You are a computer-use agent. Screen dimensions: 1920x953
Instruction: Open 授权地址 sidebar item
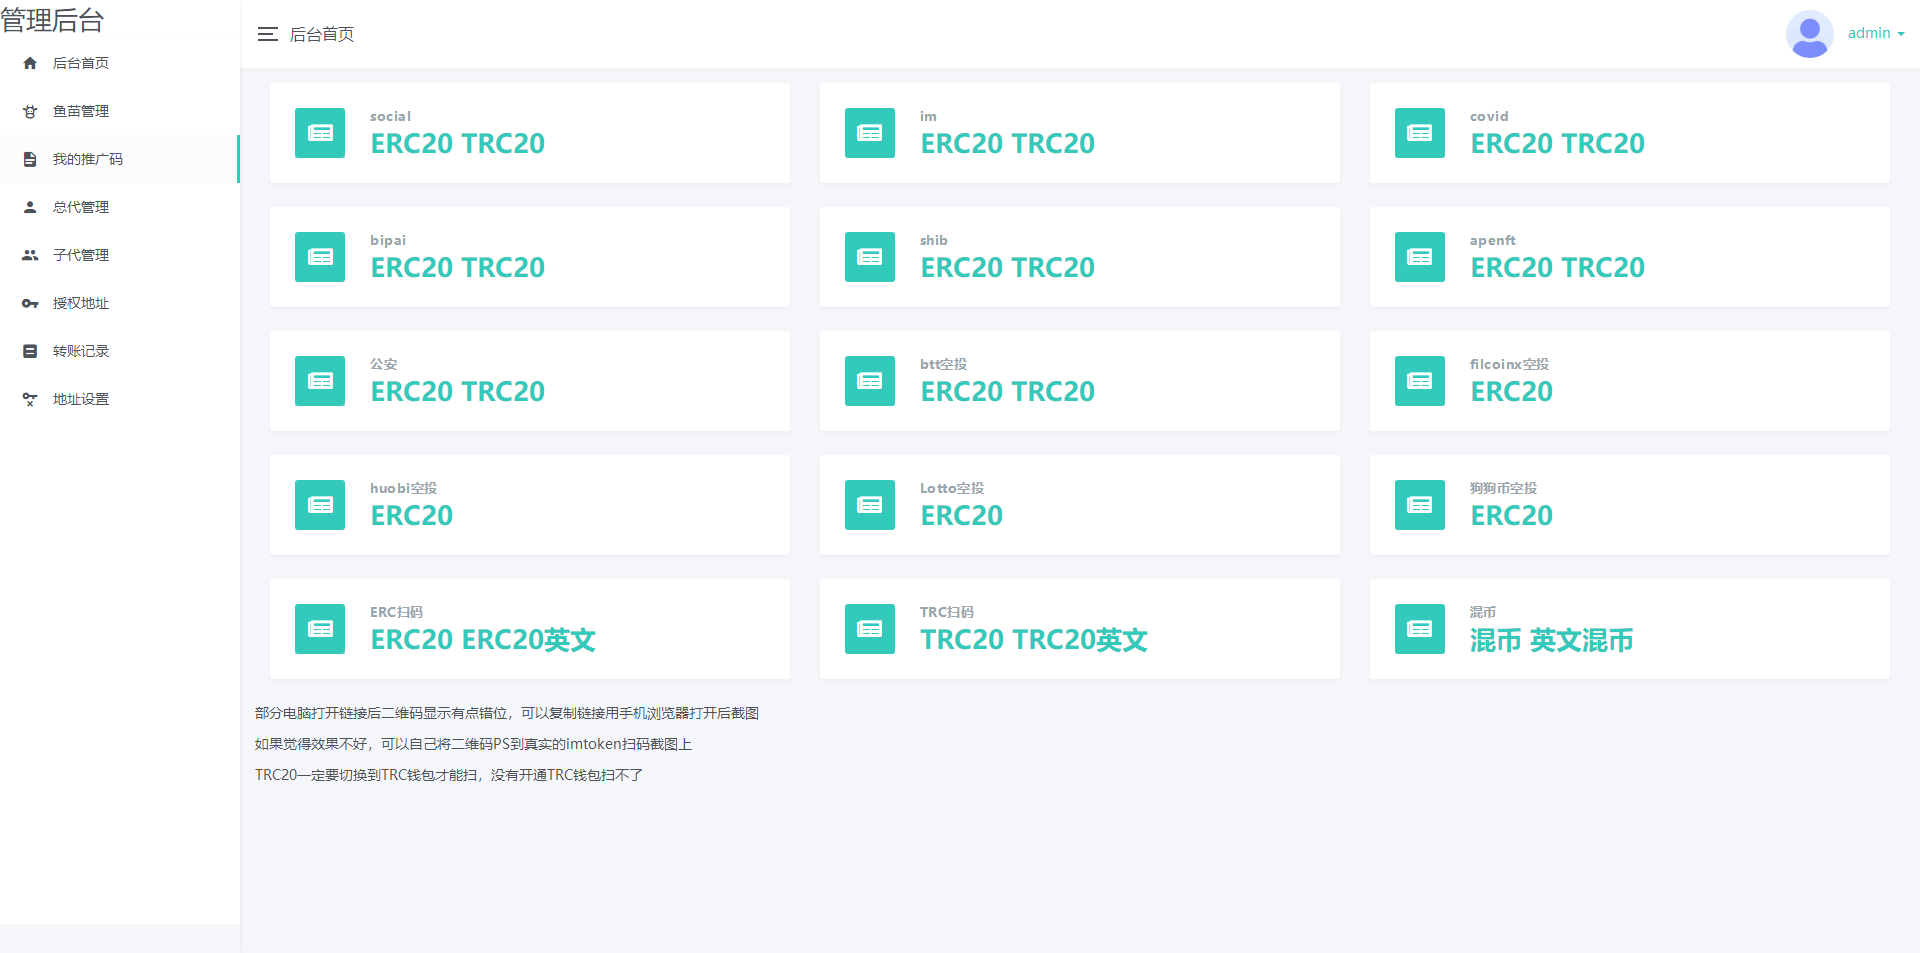[x=120, y=303]
